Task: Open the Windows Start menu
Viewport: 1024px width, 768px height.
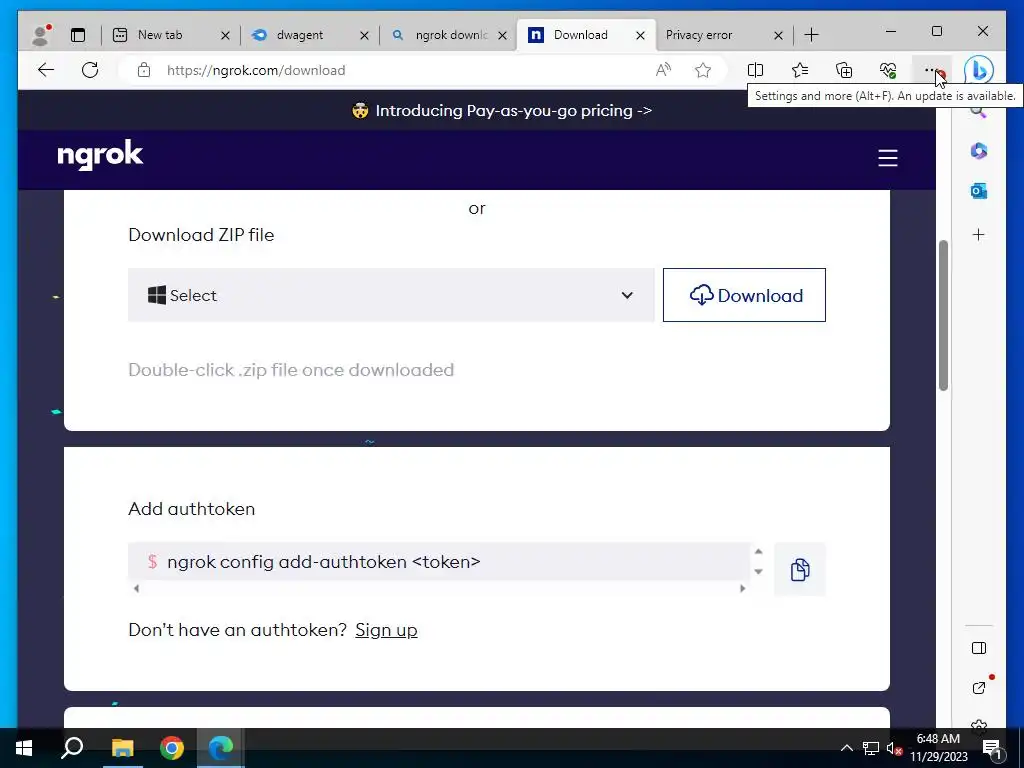Action: 24,748
